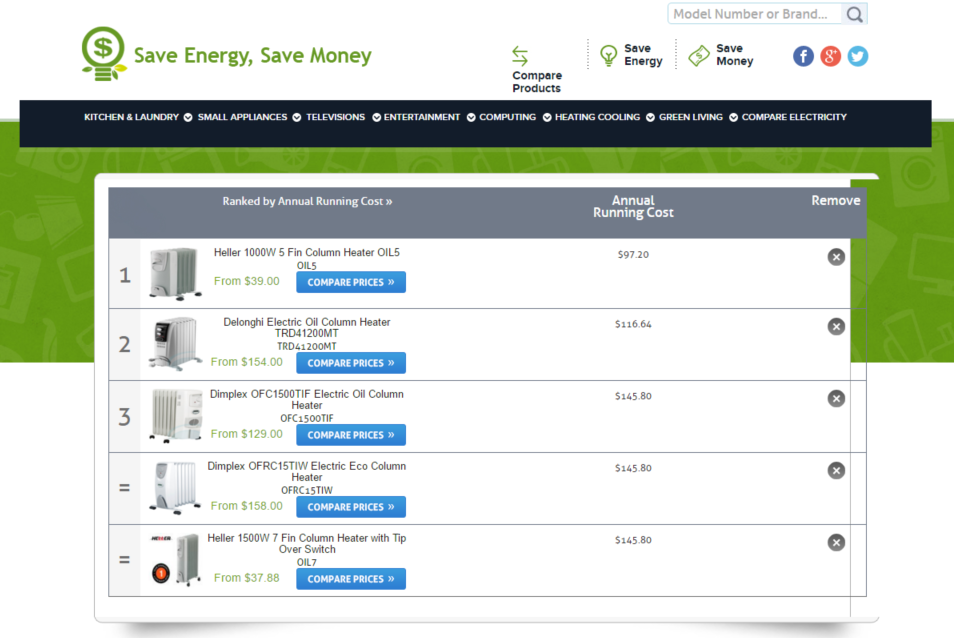Click the From $39.00 price
Viewport: 954px width, 638px height.
coord(246,281)
